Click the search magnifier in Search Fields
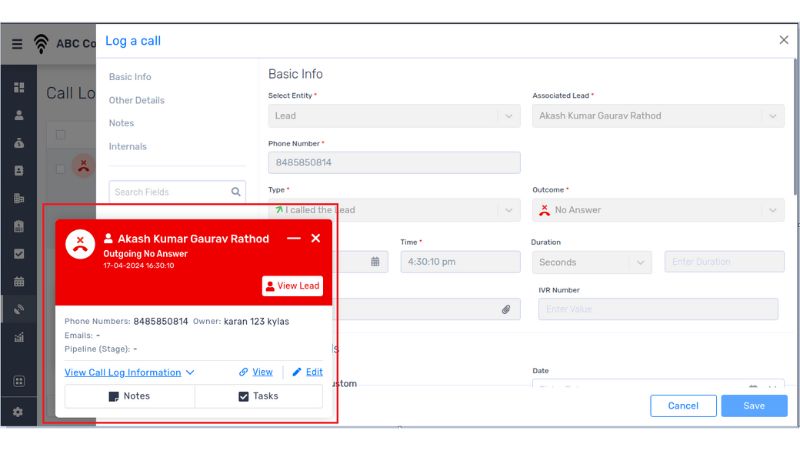 (236, 192)
